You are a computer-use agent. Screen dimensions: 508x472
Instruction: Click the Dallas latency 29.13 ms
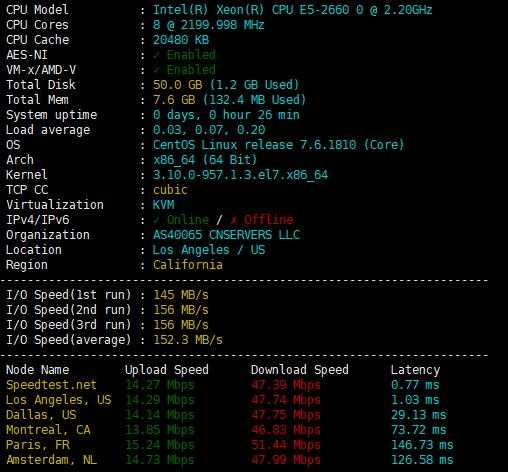point(419,415)
